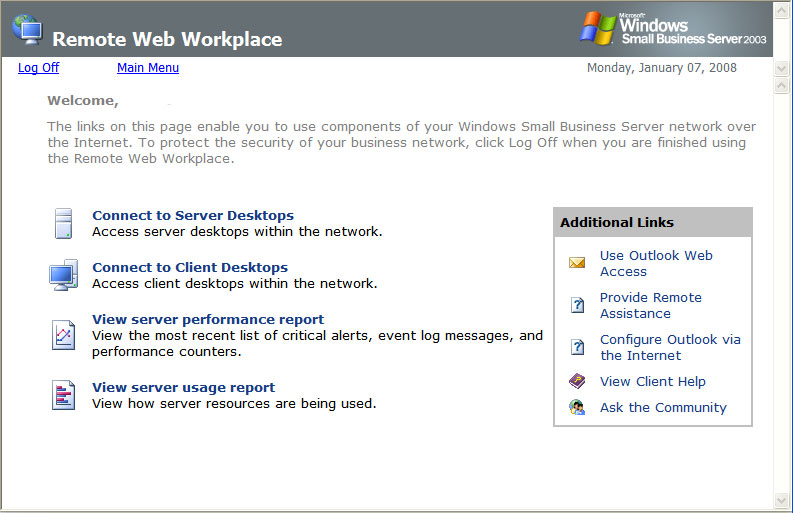This screenshot has width=793, height=513.
Task: Click the main page scroll up arrow
Action: [781, 86]
